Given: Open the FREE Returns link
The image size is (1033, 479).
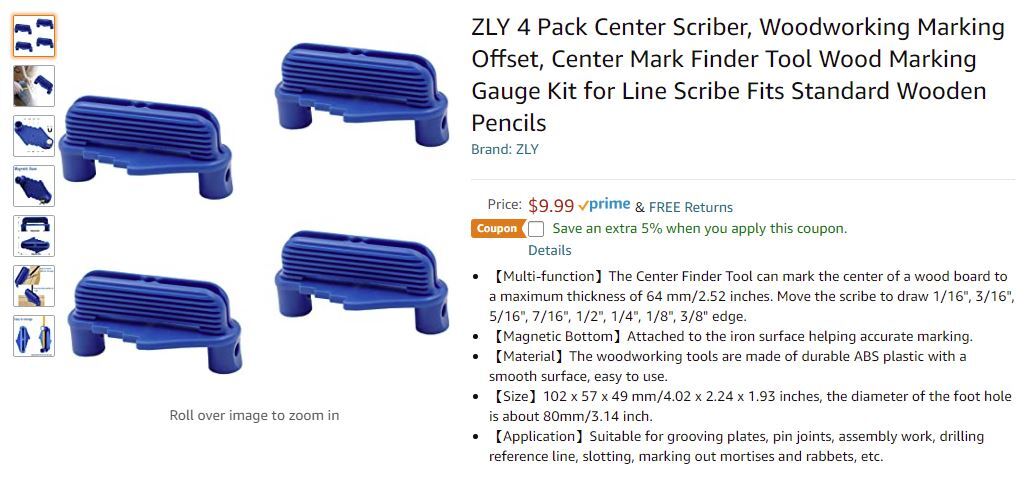Looking at the screenshot, I should pyautogui.click(x=691, y=207).
